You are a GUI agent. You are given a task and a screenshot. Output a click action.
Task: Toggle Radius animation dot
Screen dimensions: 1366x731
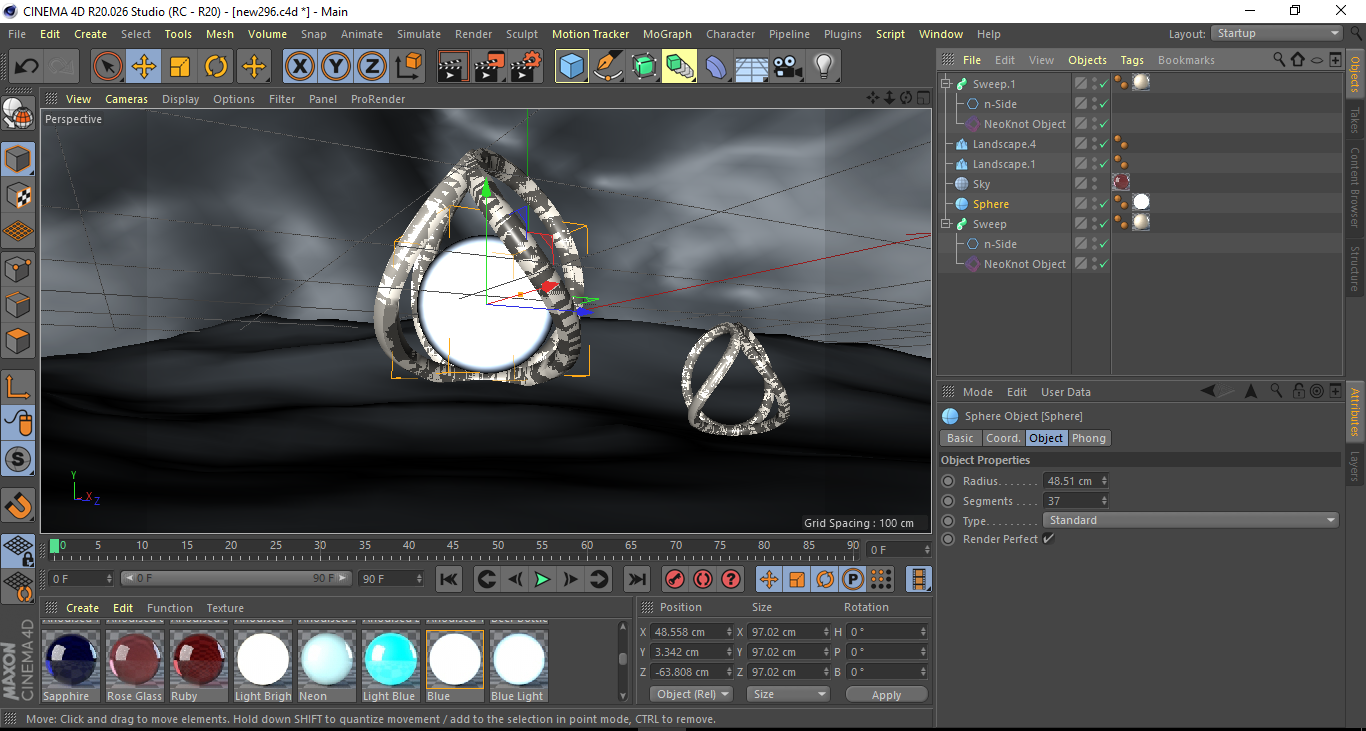click(x=948, y=481)
